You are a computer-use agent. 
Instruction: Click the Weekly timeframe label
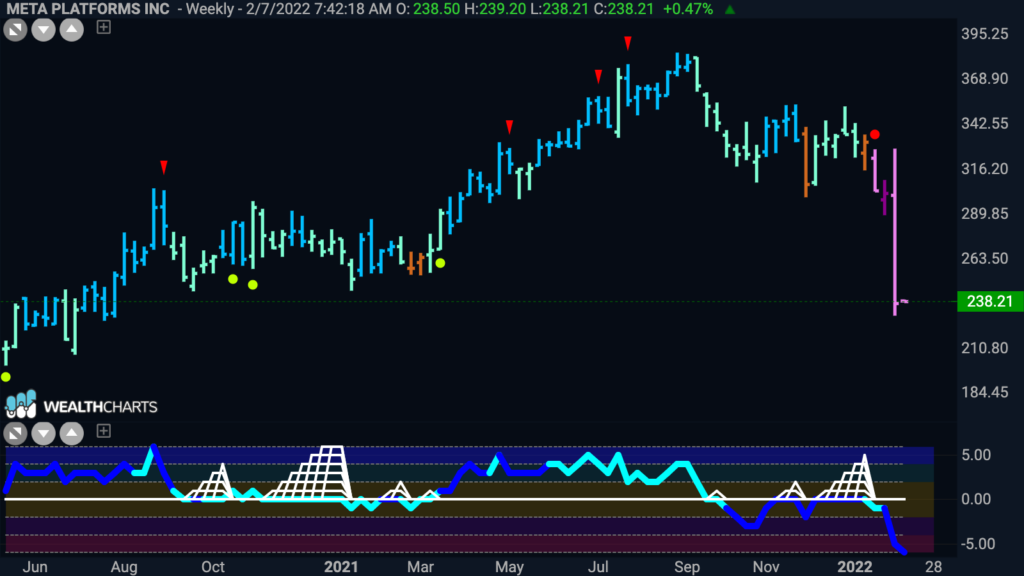coord(210,9)
